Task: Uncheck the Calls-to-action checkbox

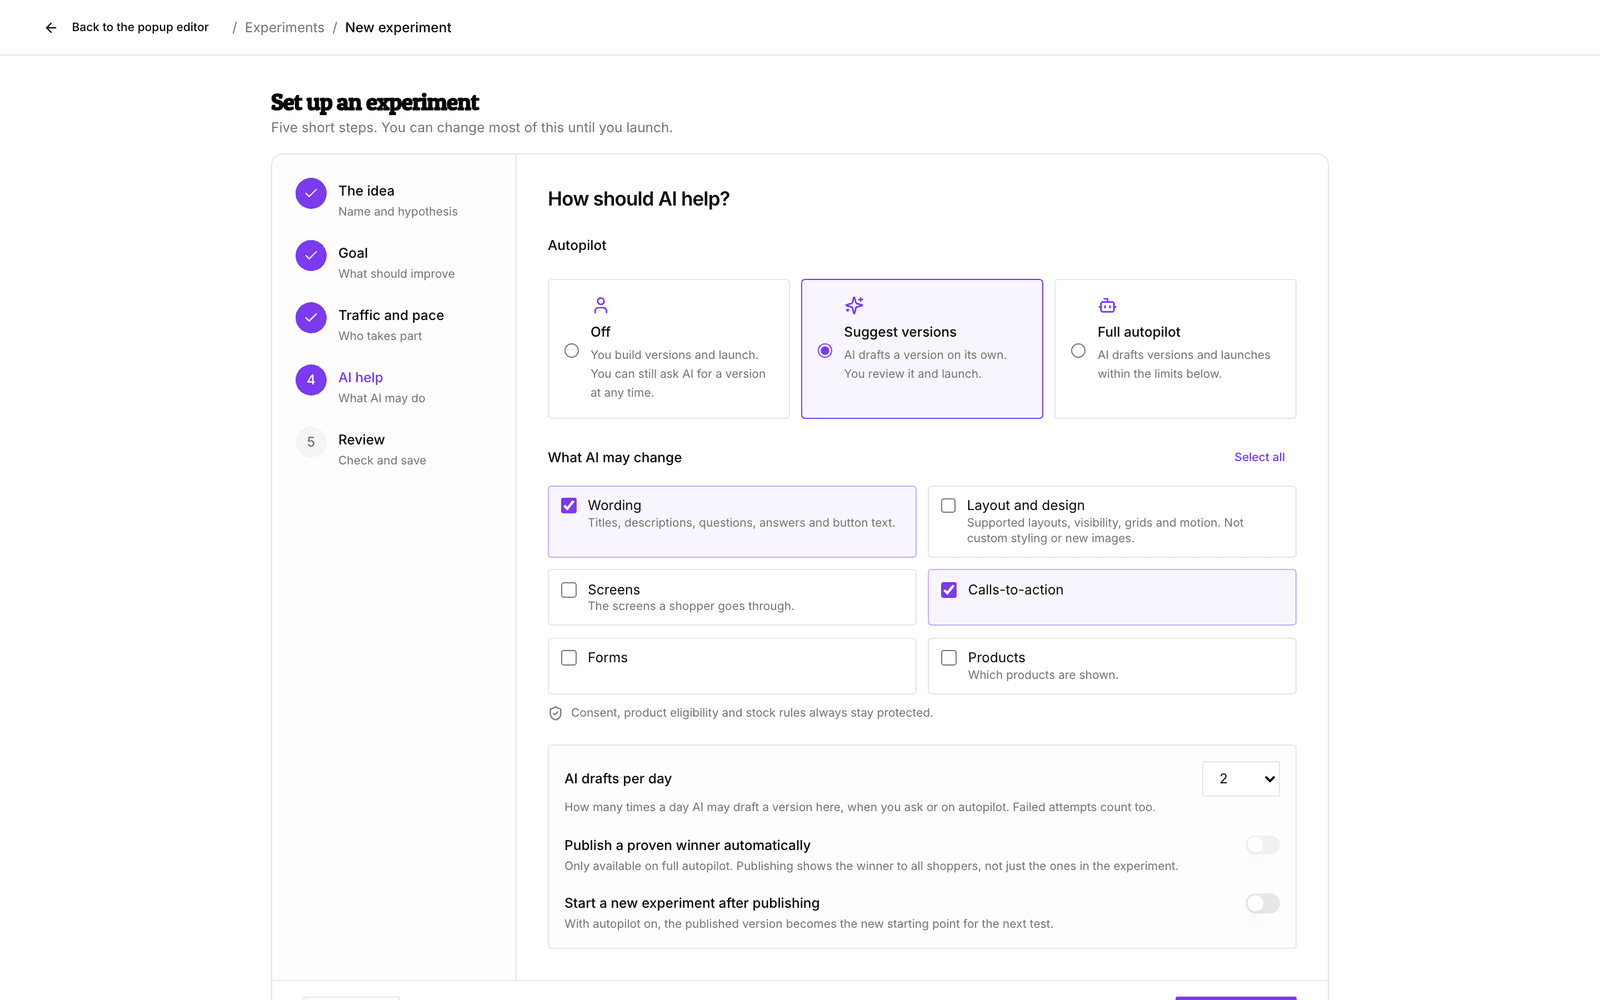Action: pos(949,590)
